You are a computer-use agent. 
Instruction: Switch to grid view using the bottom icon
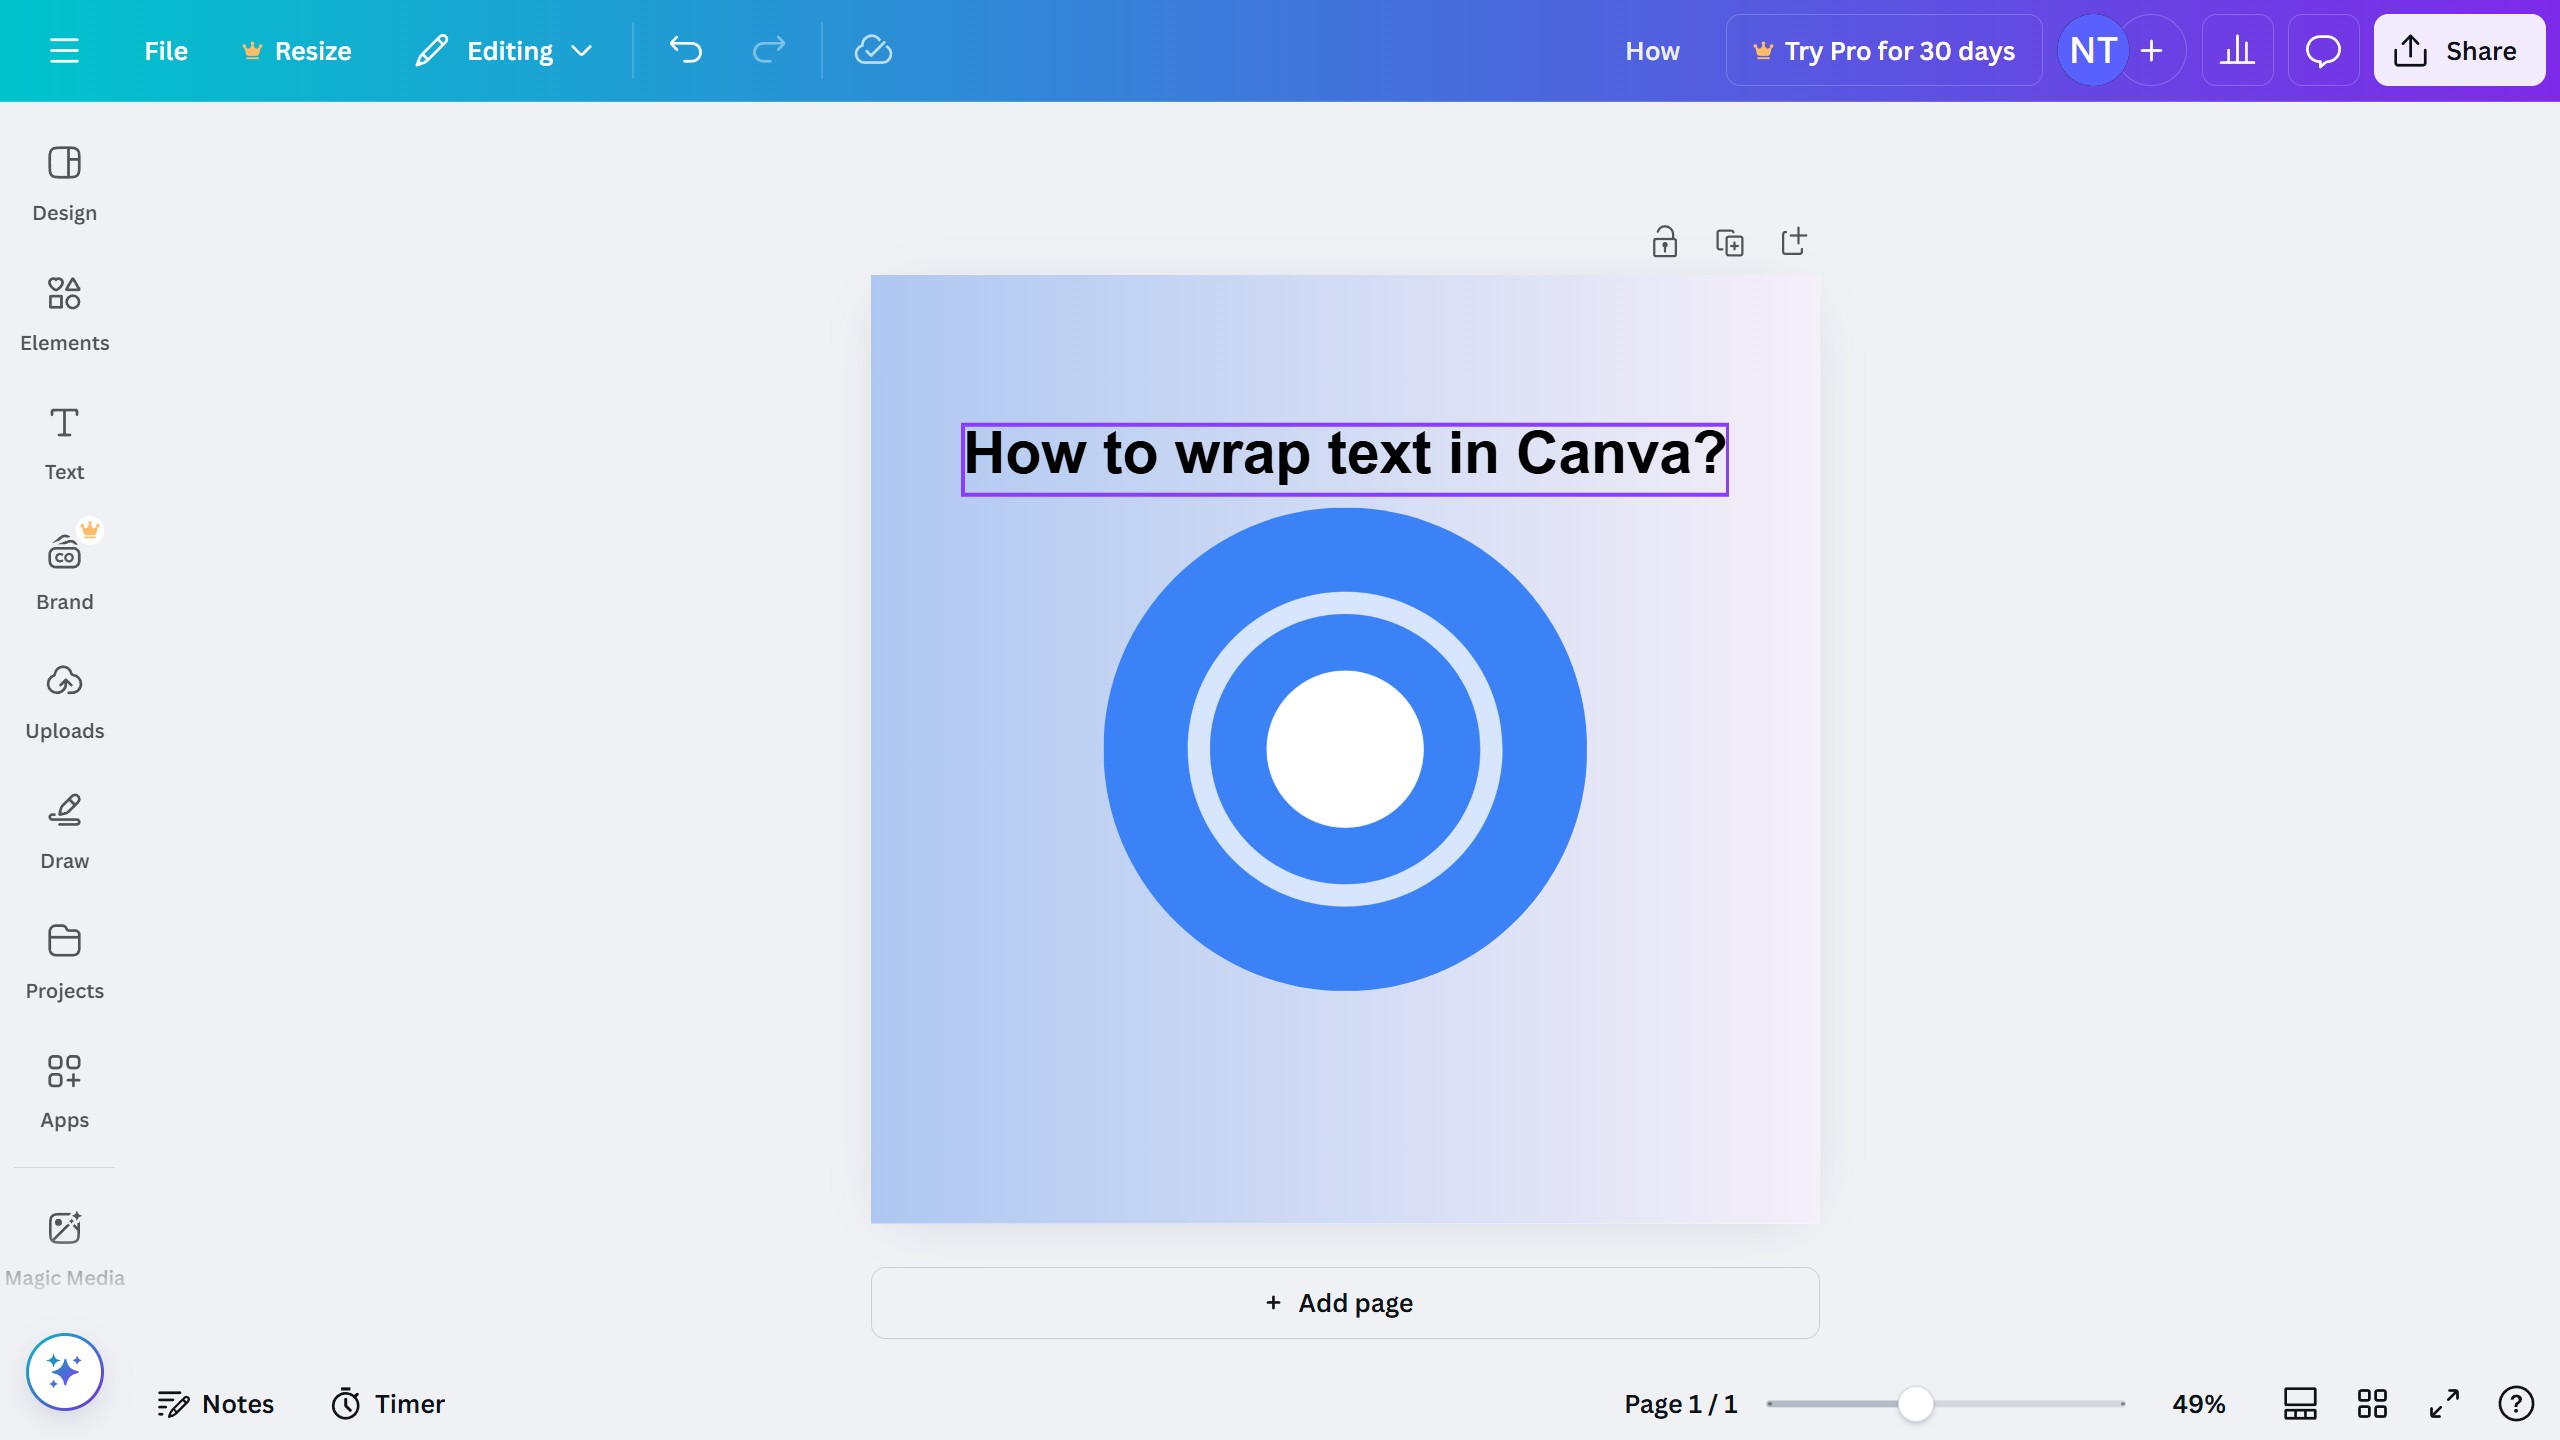tap(2371, 1403)
